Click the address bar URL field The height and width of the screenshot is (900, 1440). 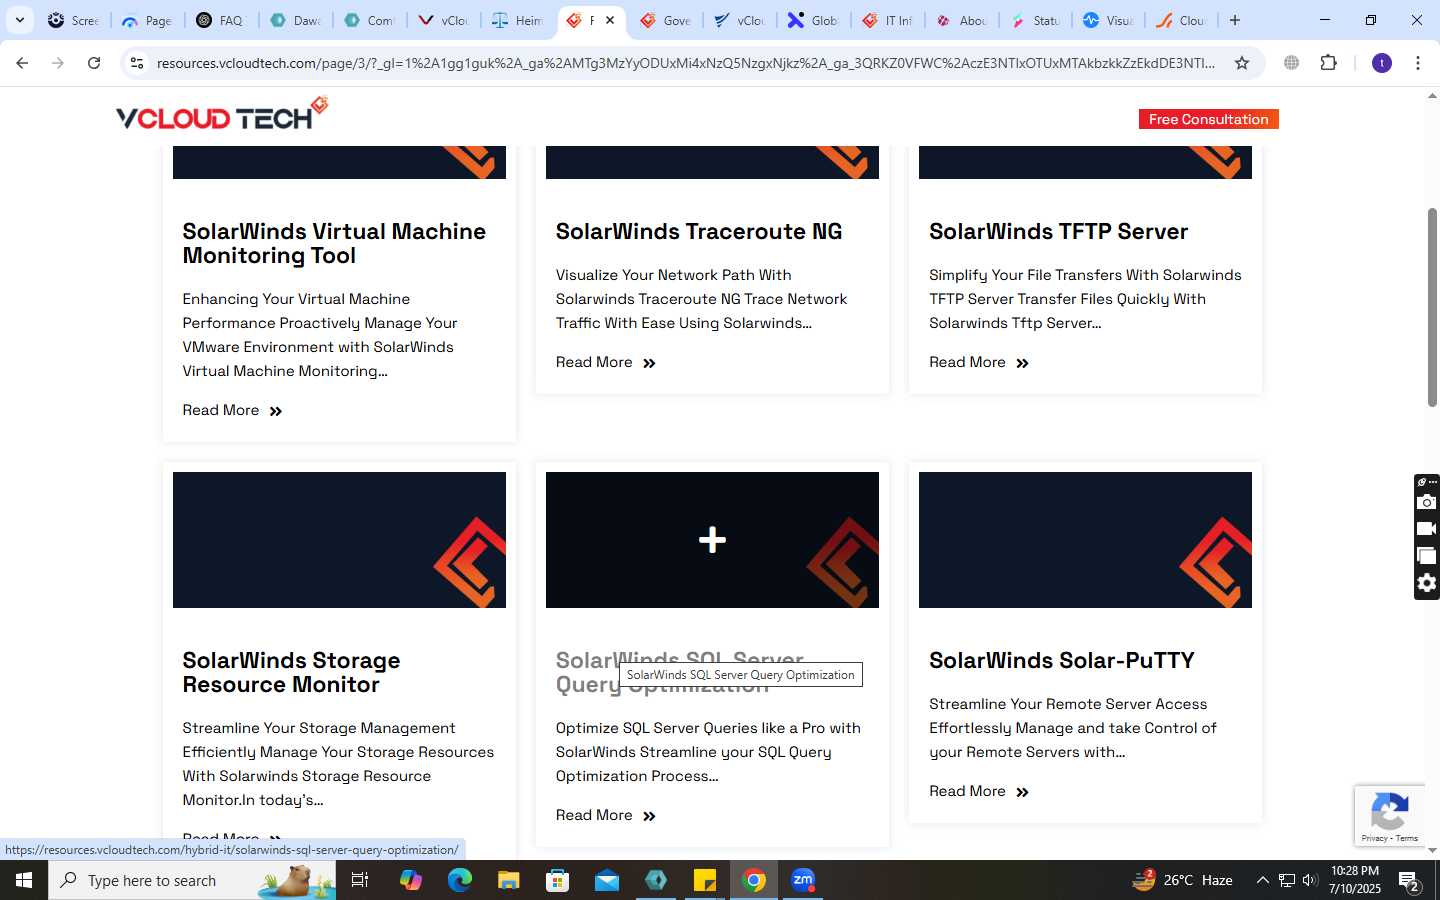[686, 63]
